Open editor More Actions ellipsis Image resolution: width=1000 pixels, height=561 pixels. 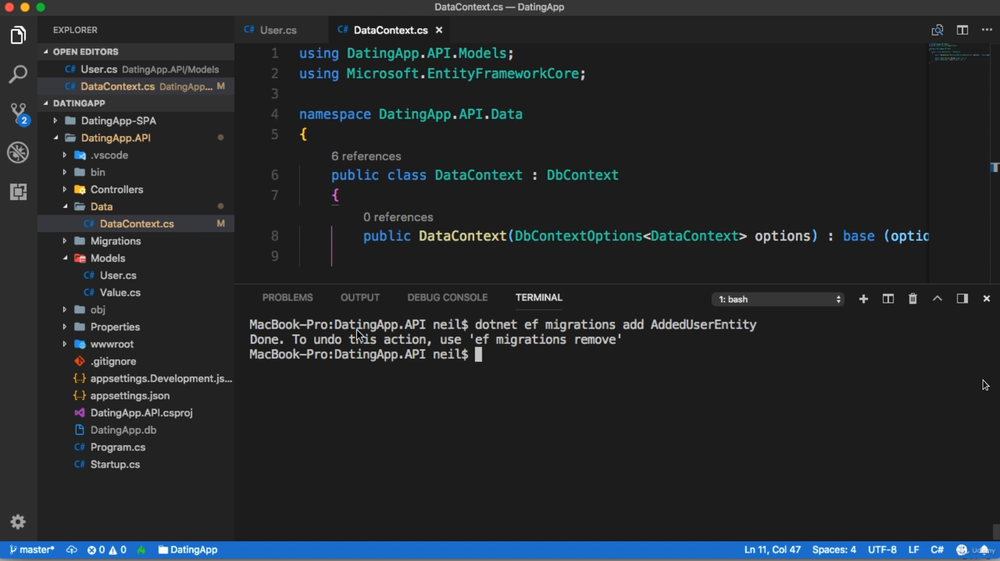tap(987, 30)
